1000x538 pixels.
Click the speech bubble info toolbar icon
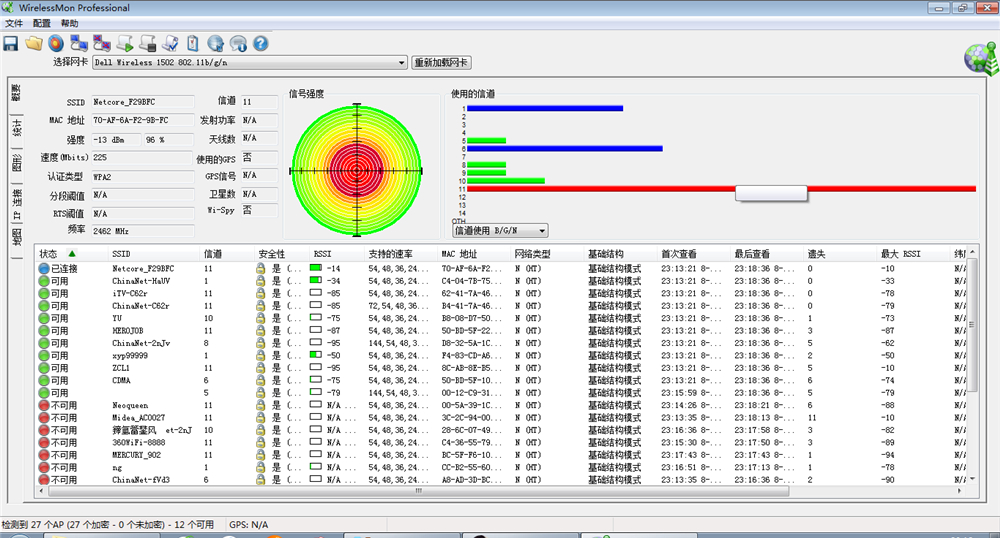coord(238,43)
